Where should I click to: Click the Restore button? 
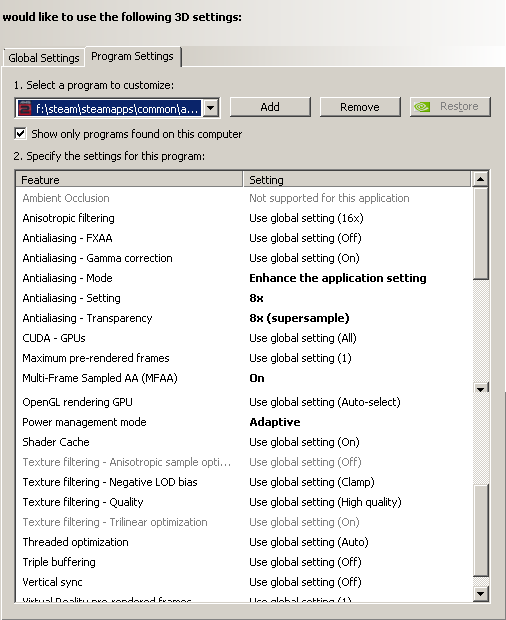click(450, 107)
